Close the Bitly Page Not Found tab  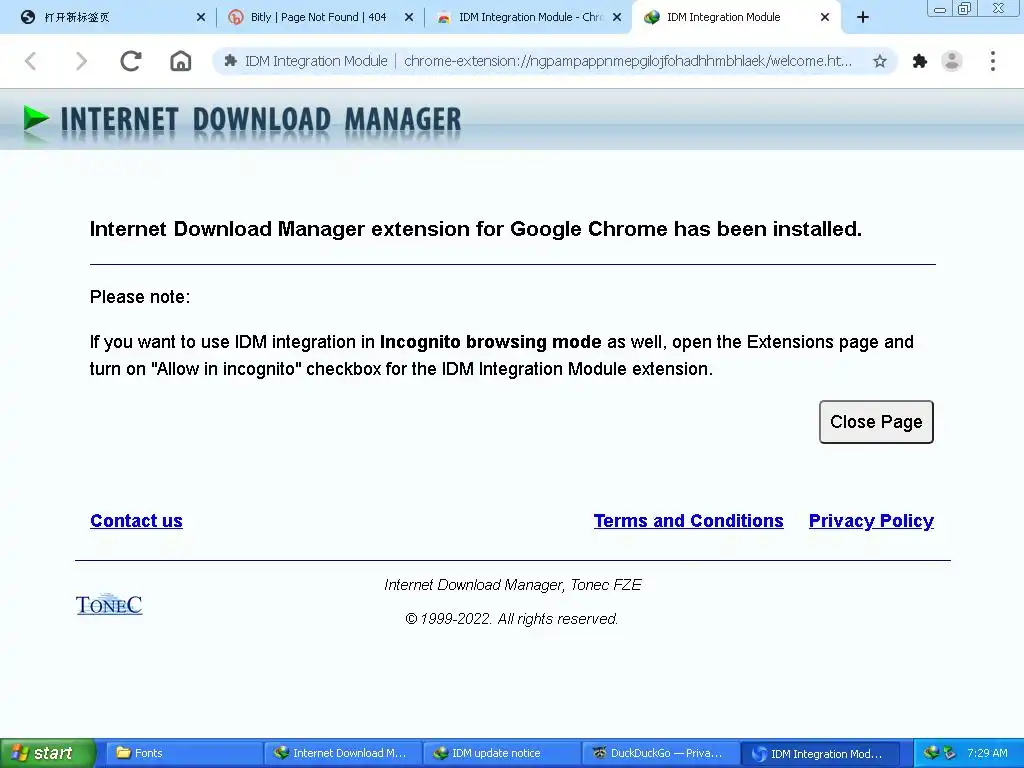[x=409, y=18]
